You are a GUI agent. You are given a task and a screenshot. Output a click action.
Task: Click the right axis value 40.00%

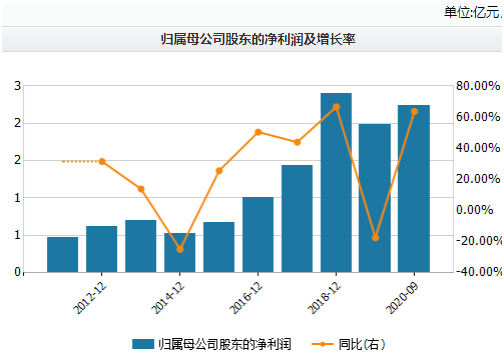point(478,148)
